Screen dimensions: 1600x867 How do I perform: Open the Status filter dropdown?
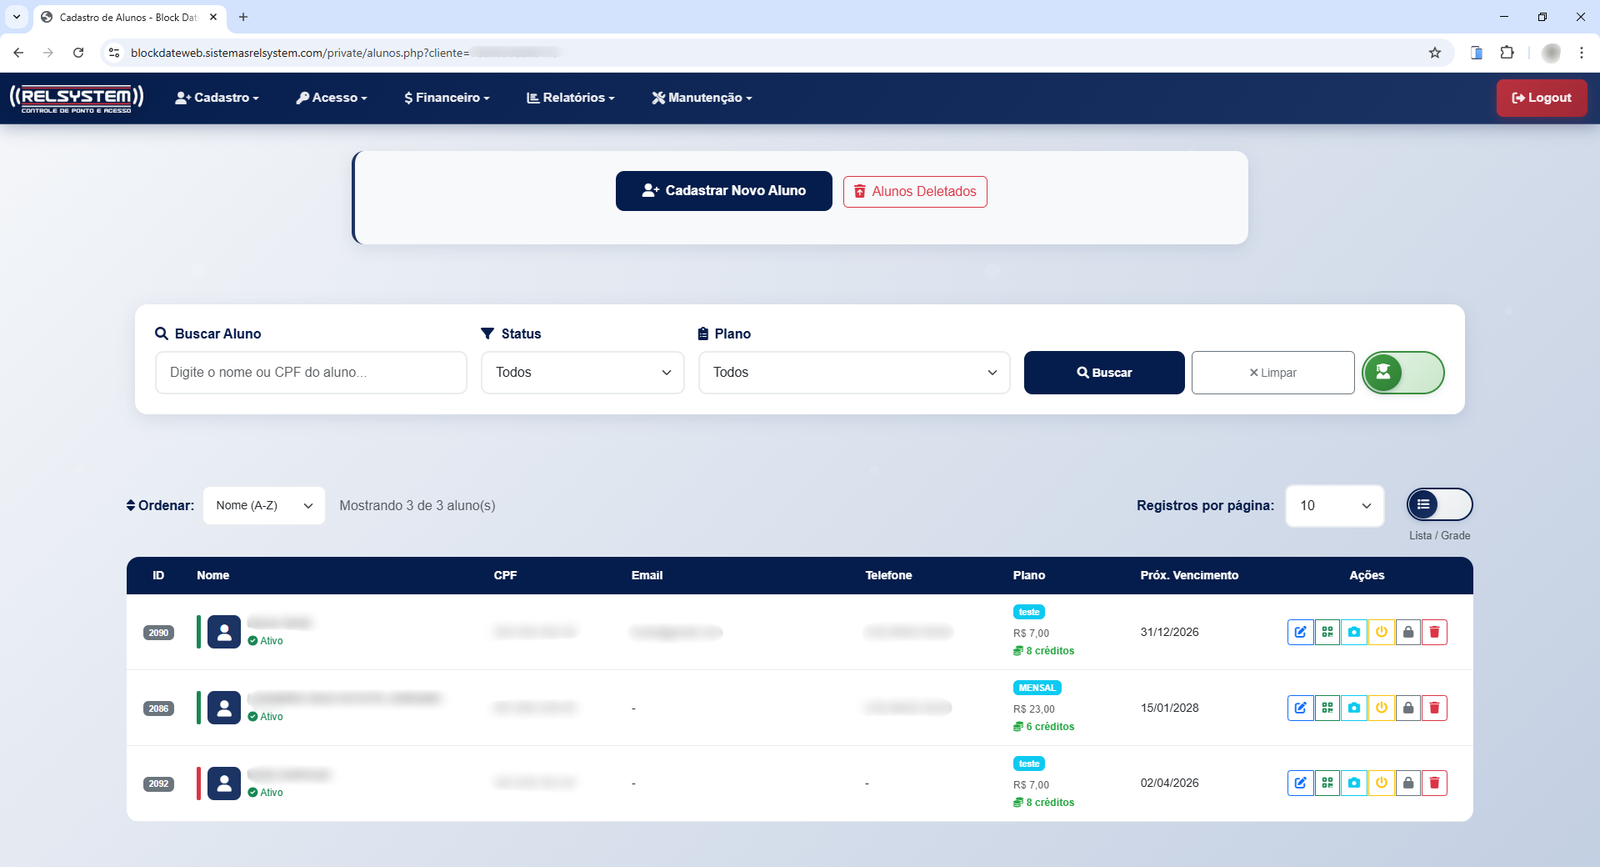point(582,373)
